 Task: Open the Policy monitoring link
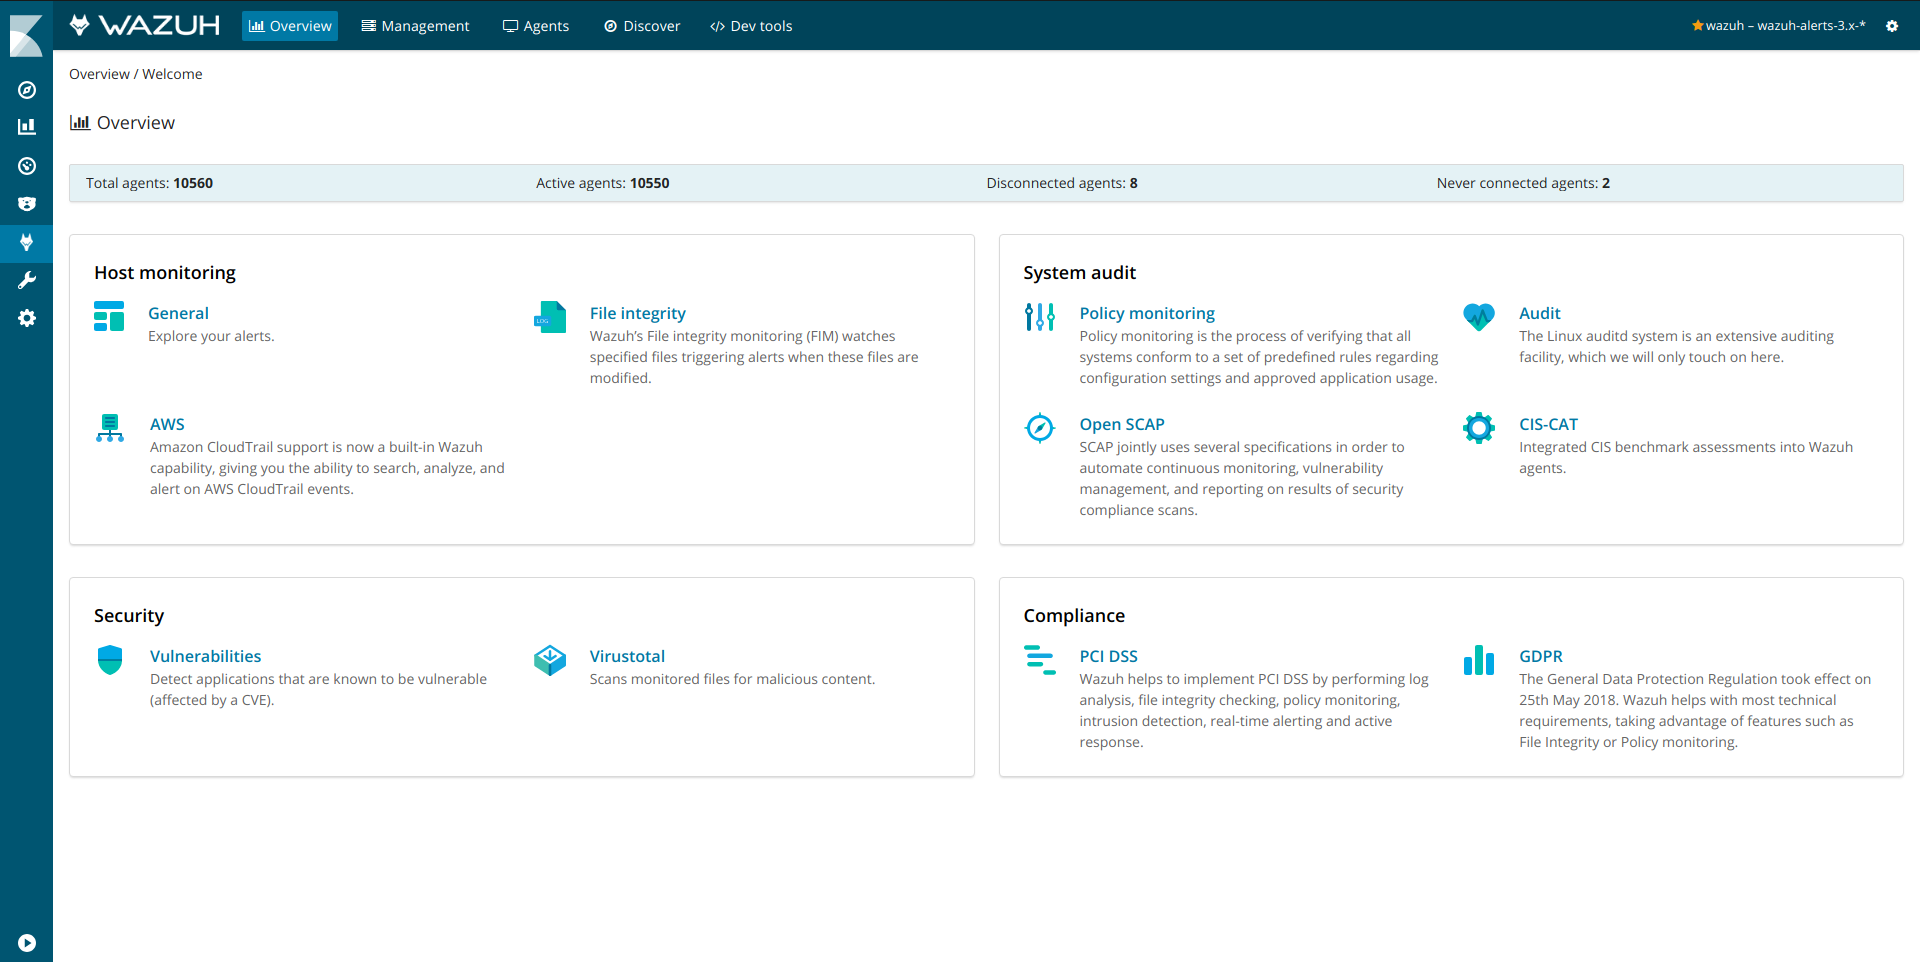1147,313
